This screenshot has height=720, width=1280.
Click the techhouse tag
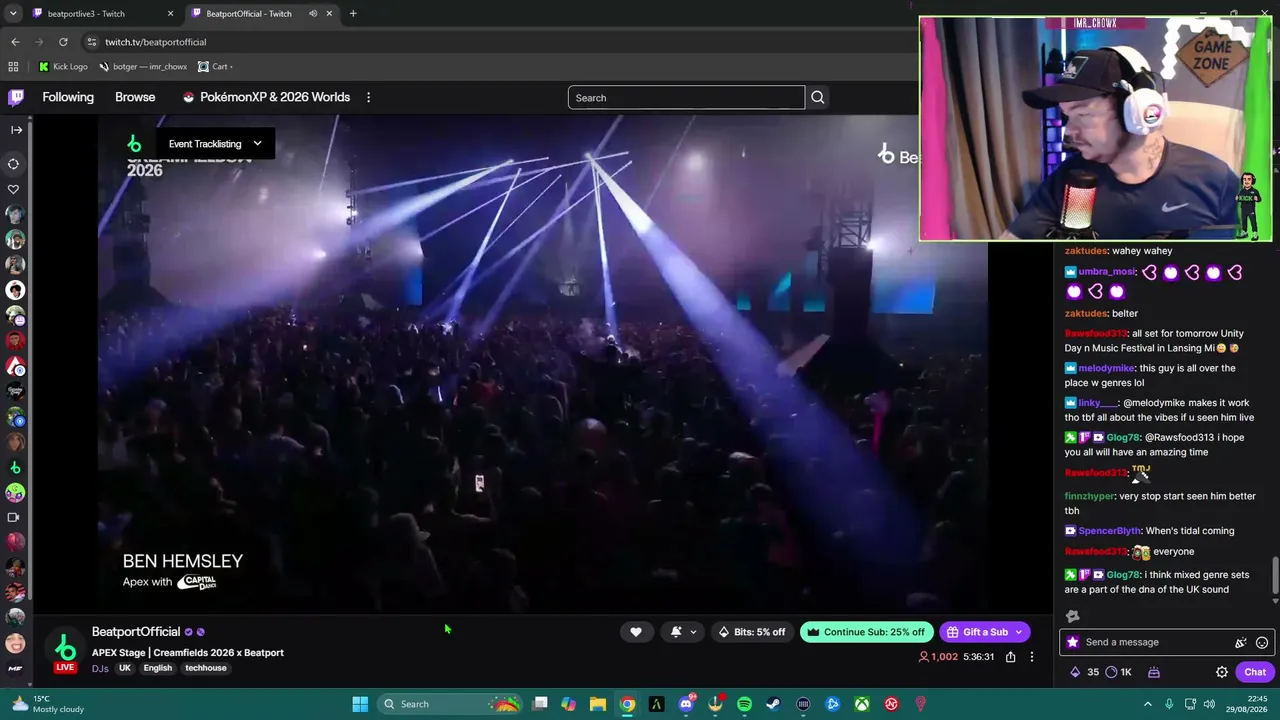point(205,668)
